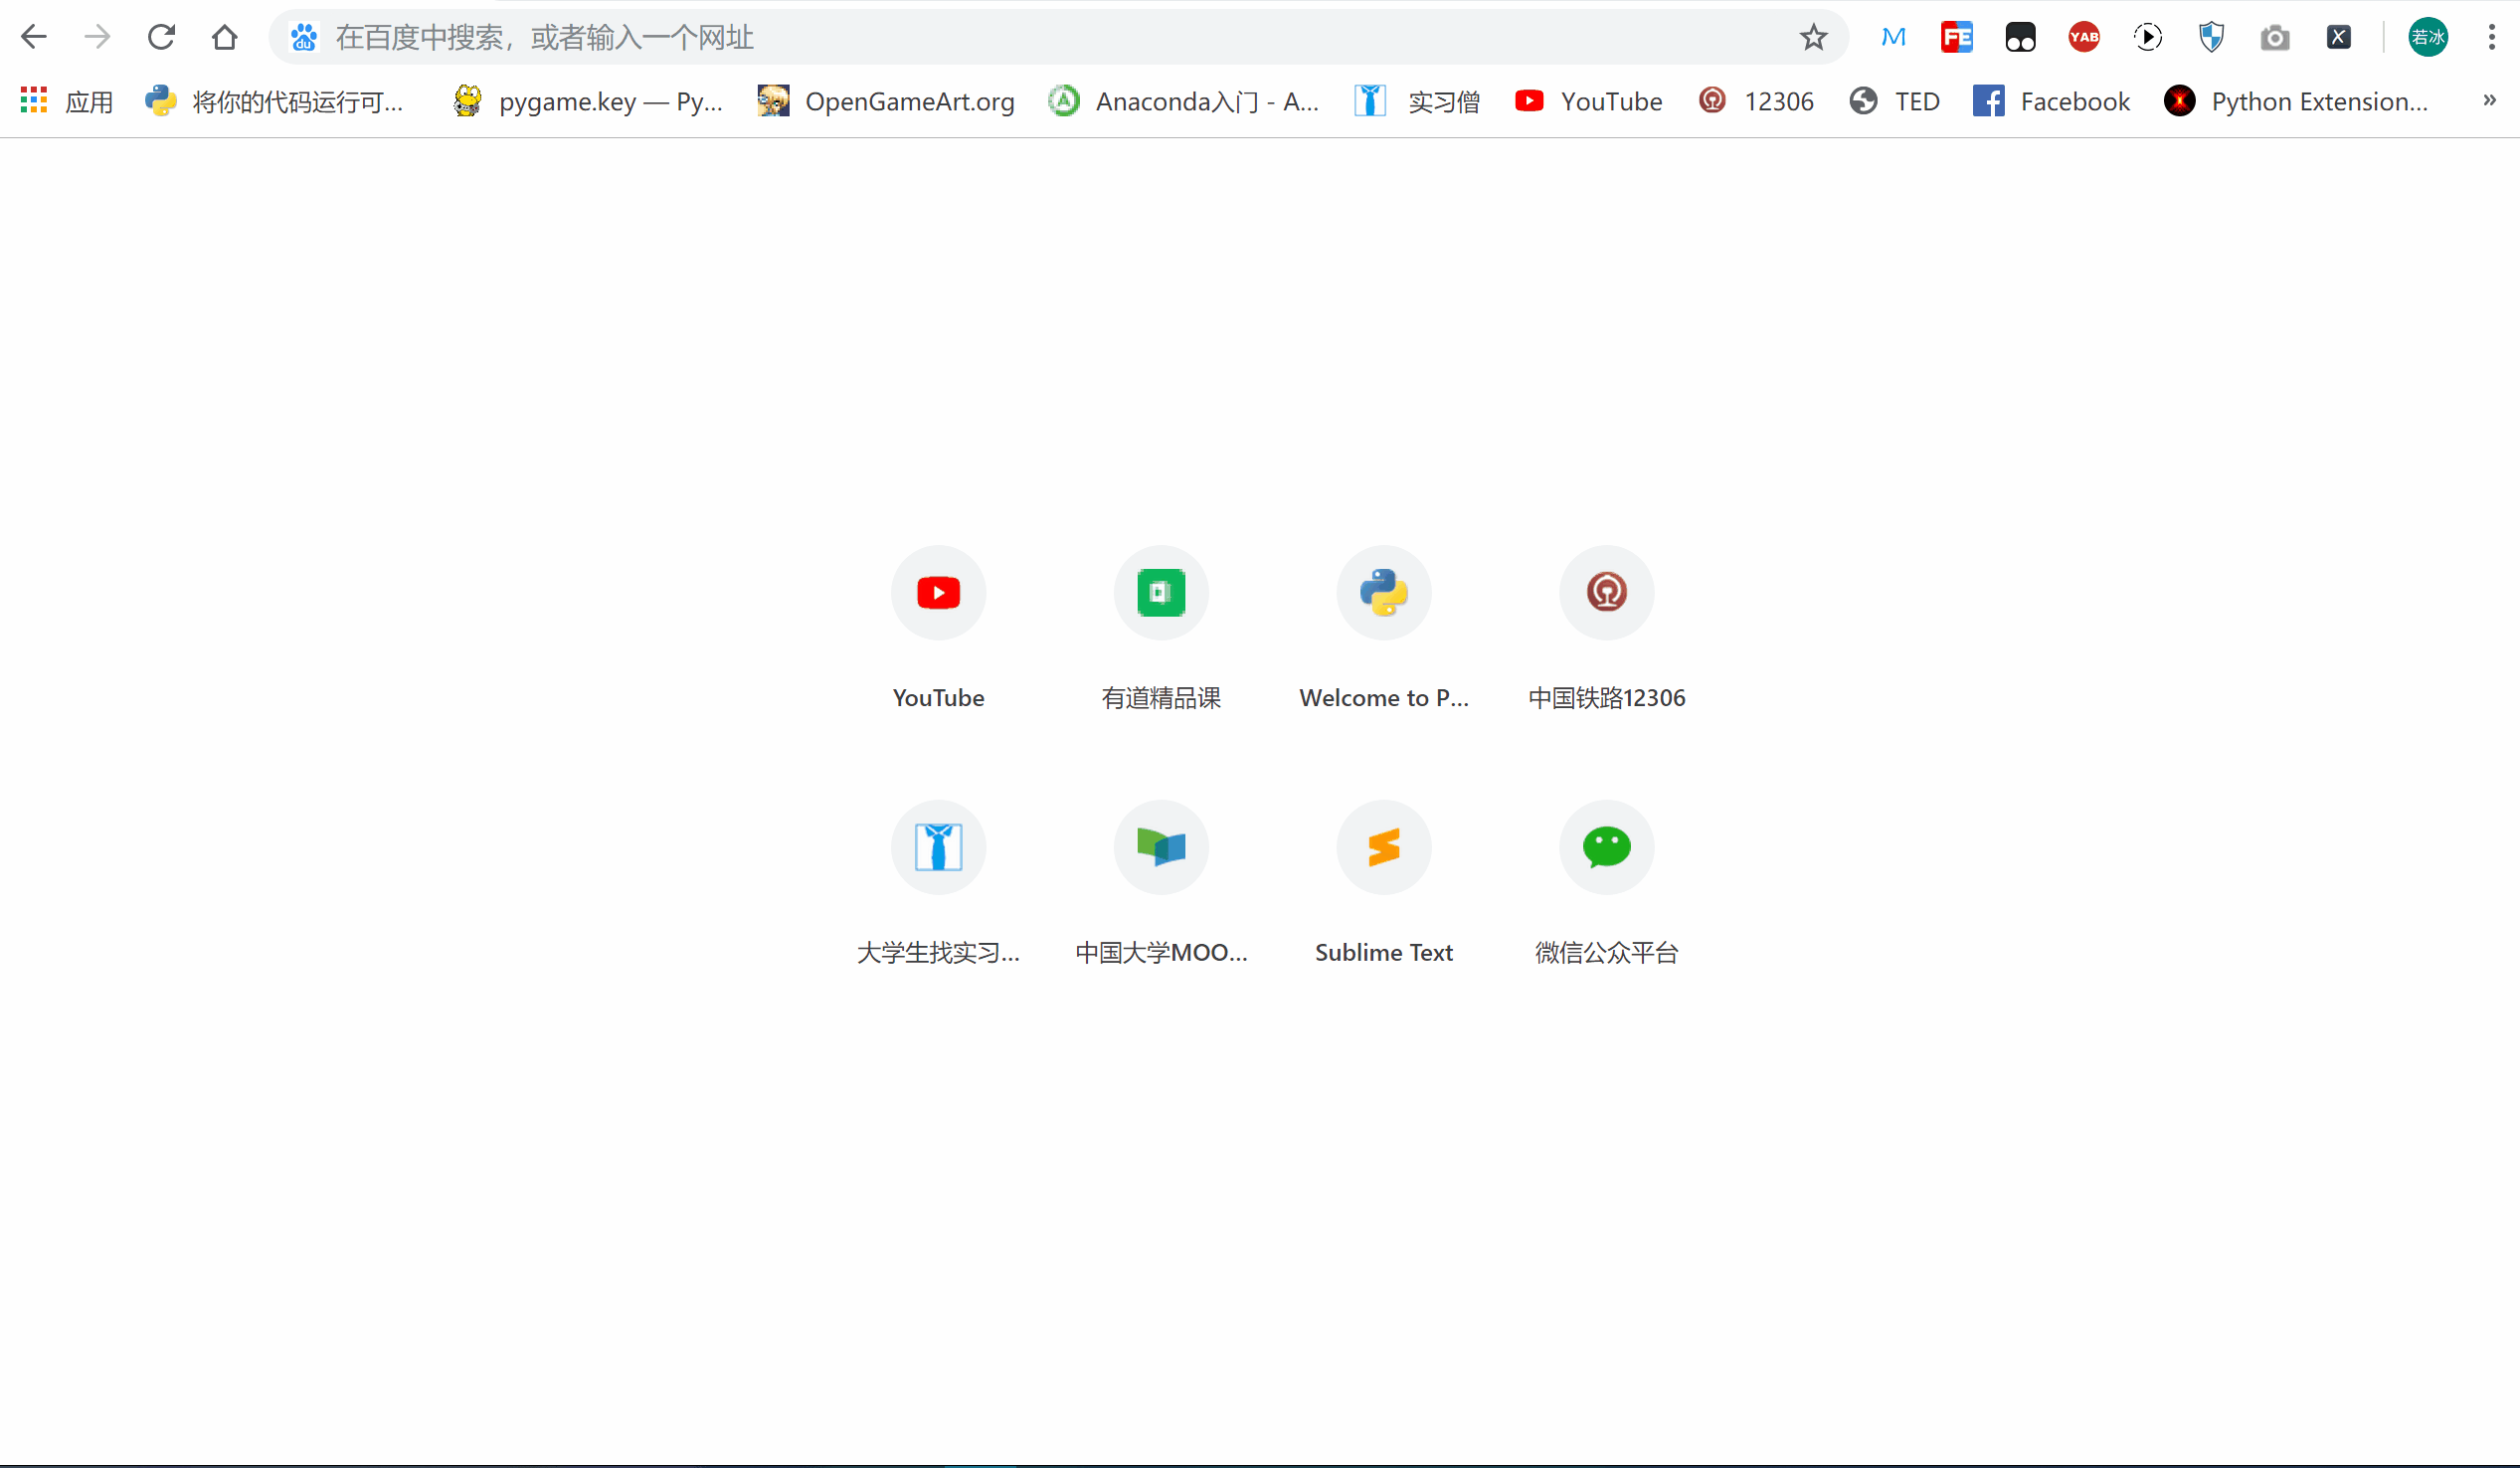Open the blue shield extension
The width and height of the screenshot is (2520, 1468).
pyautogui.click(x=2211, y=38)
